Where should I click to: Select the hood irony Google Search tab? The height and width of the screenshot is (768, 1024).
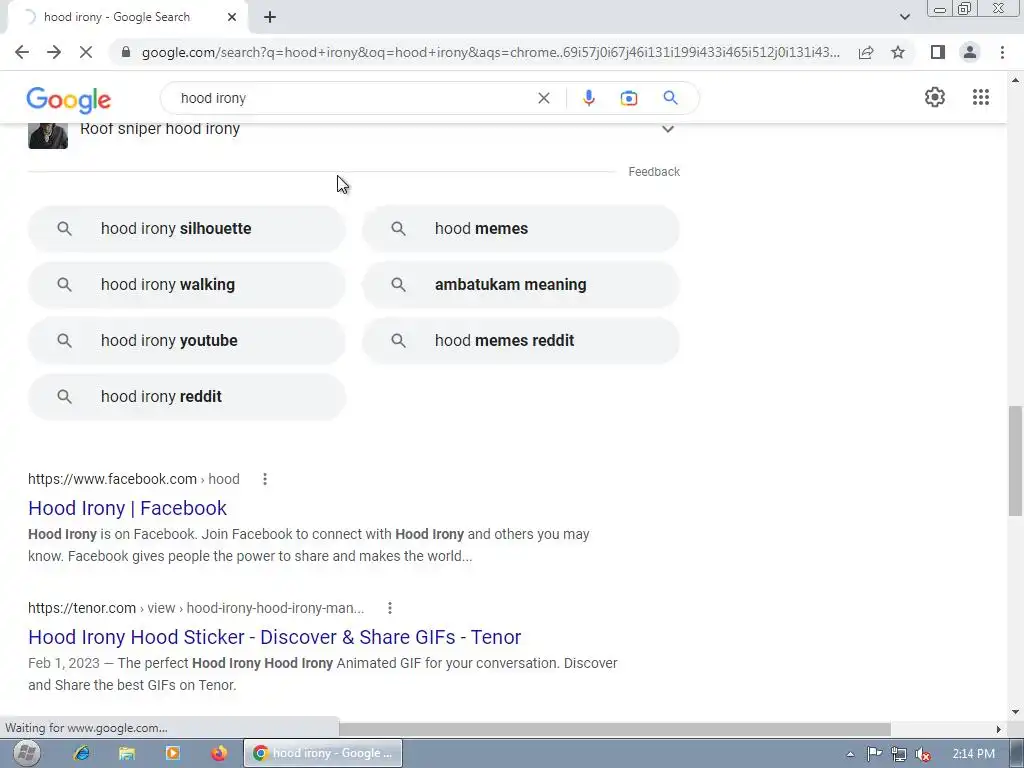tap(126, 17)
